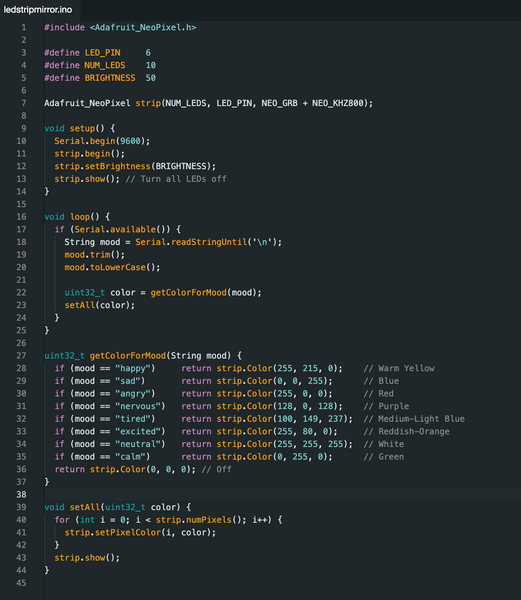521x600 pixels.
Task: Click line number 7 in the gutter
Action: coord(24,103)
